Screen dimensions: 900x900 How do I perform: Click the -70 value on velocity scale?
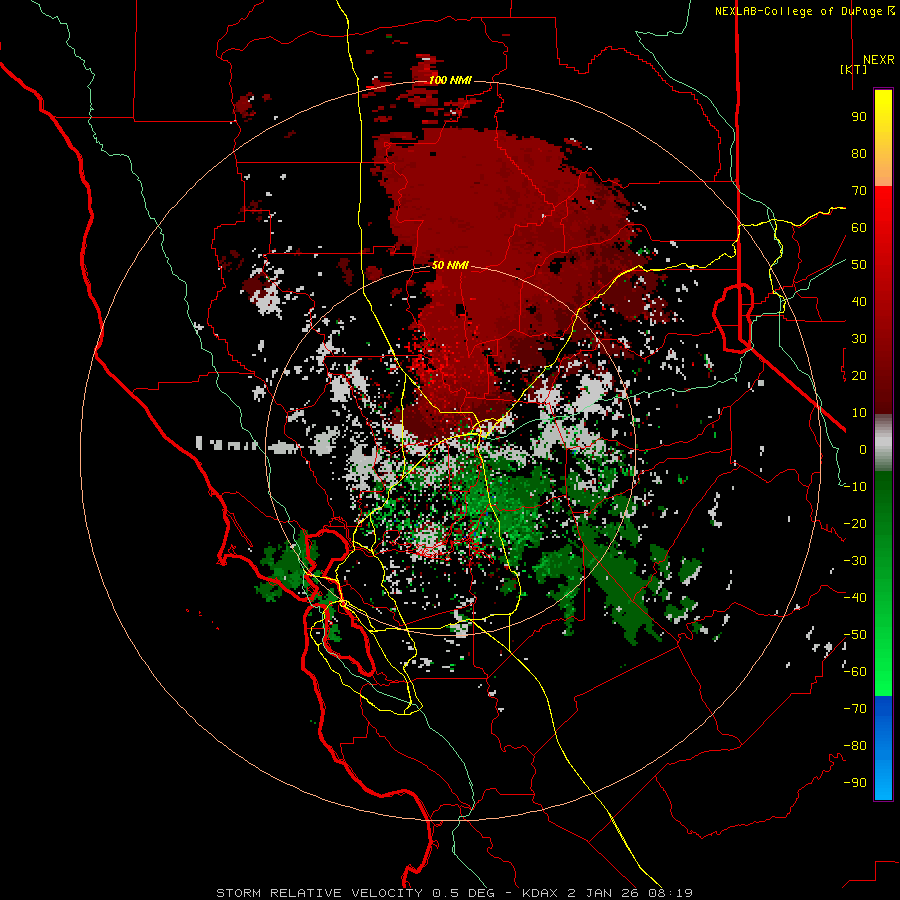point(855,709)
